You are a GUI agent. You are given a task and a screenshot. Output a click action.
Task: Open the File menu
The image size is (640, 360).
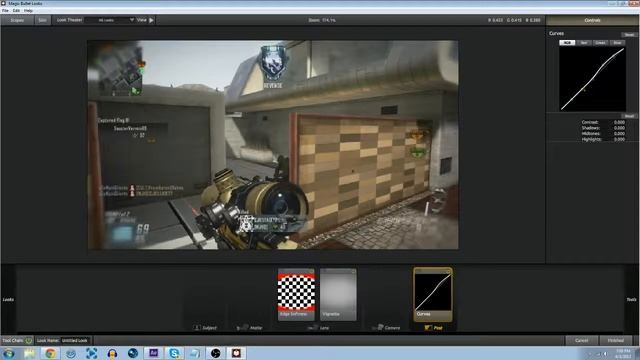[5, 10]
